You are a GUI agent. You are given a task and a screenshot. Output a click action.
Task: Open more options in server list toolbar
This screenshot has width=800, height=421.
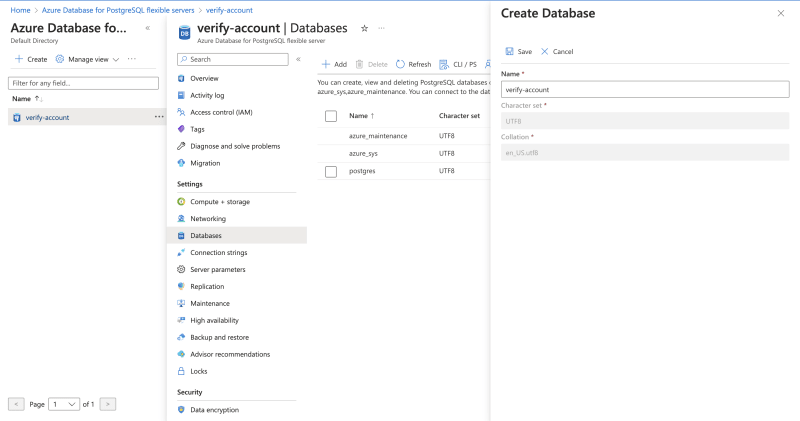(x=132, y=59)
